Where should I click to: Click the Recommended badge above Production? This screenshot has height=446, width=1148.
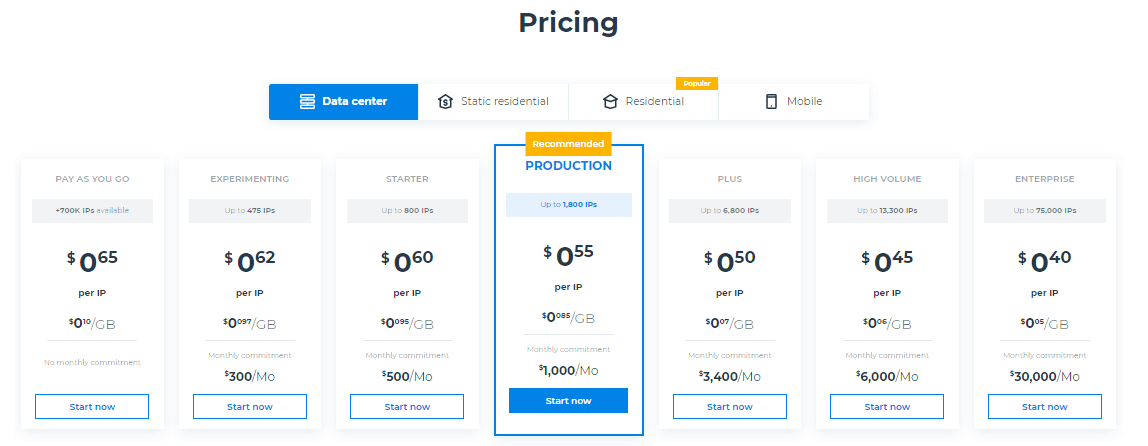568,144
